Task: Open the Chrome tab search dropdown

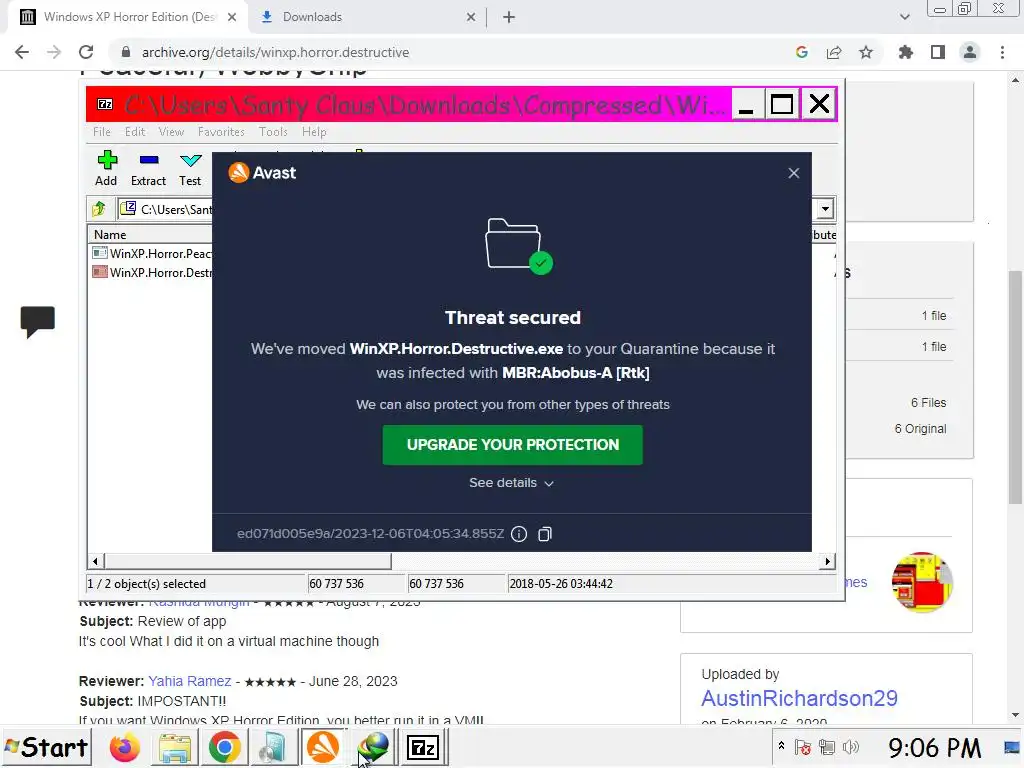Action: click(904, 17)
